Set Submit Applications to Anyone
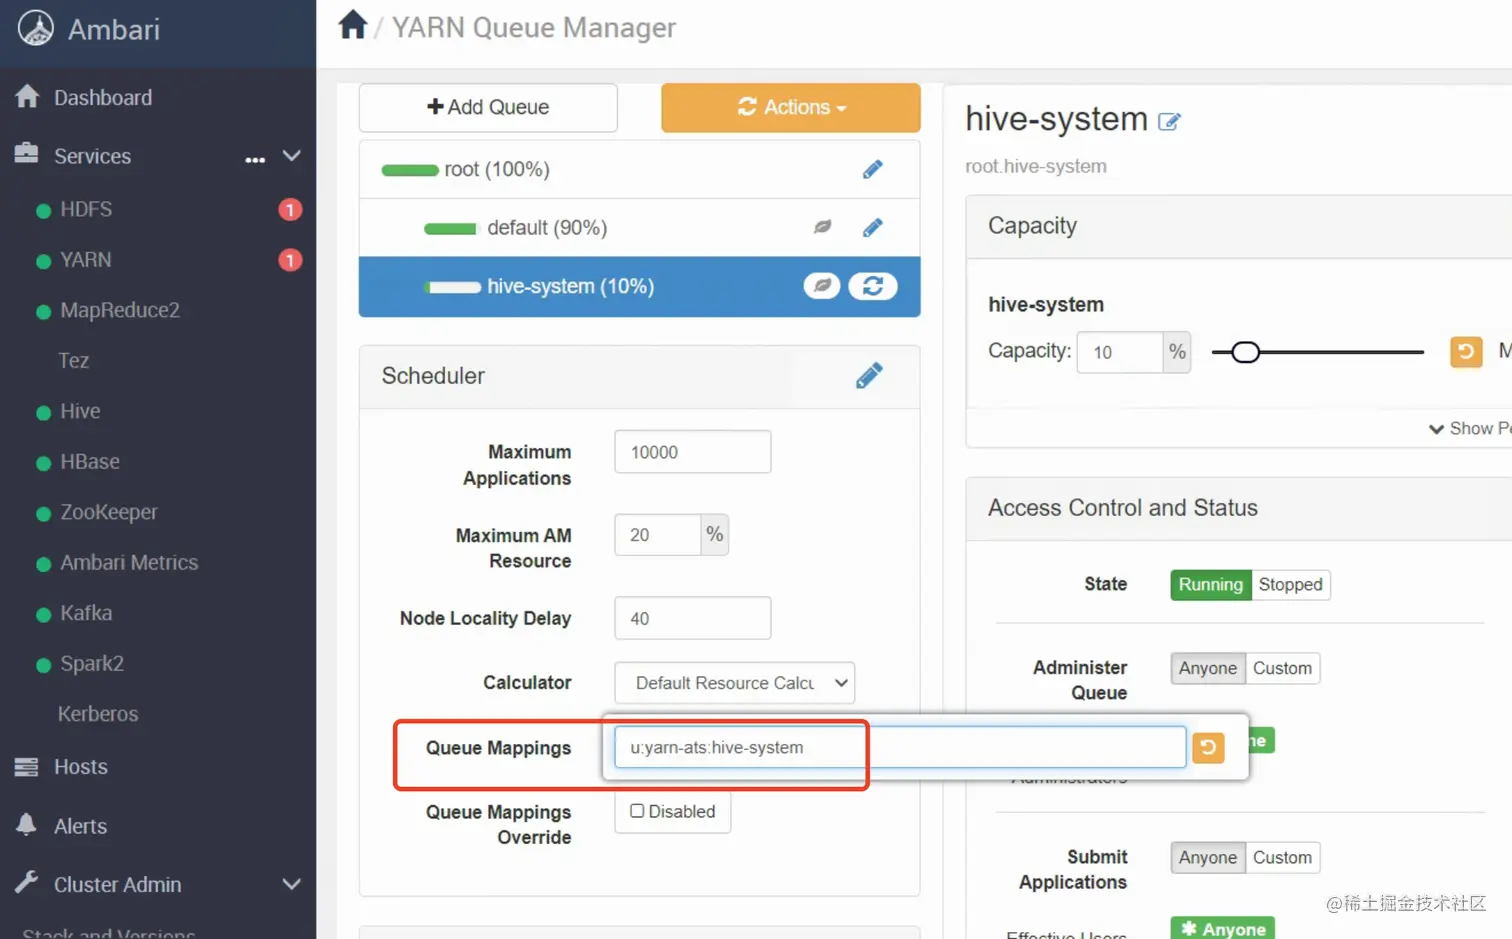 coord(1207,857)
